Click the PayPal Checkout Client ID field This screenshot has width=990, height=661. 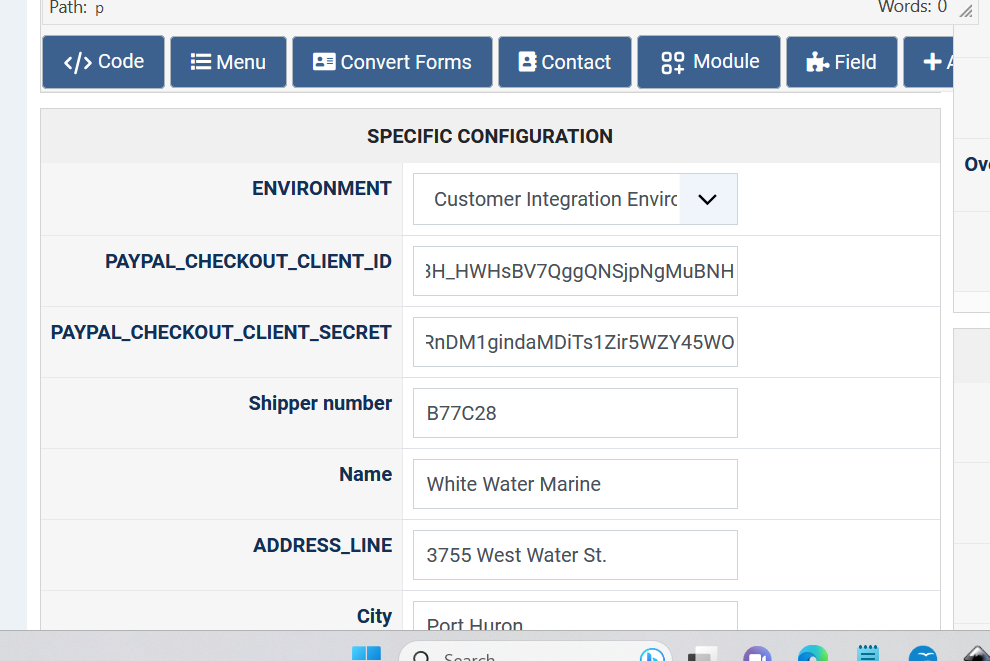click(x=575, y=271)
